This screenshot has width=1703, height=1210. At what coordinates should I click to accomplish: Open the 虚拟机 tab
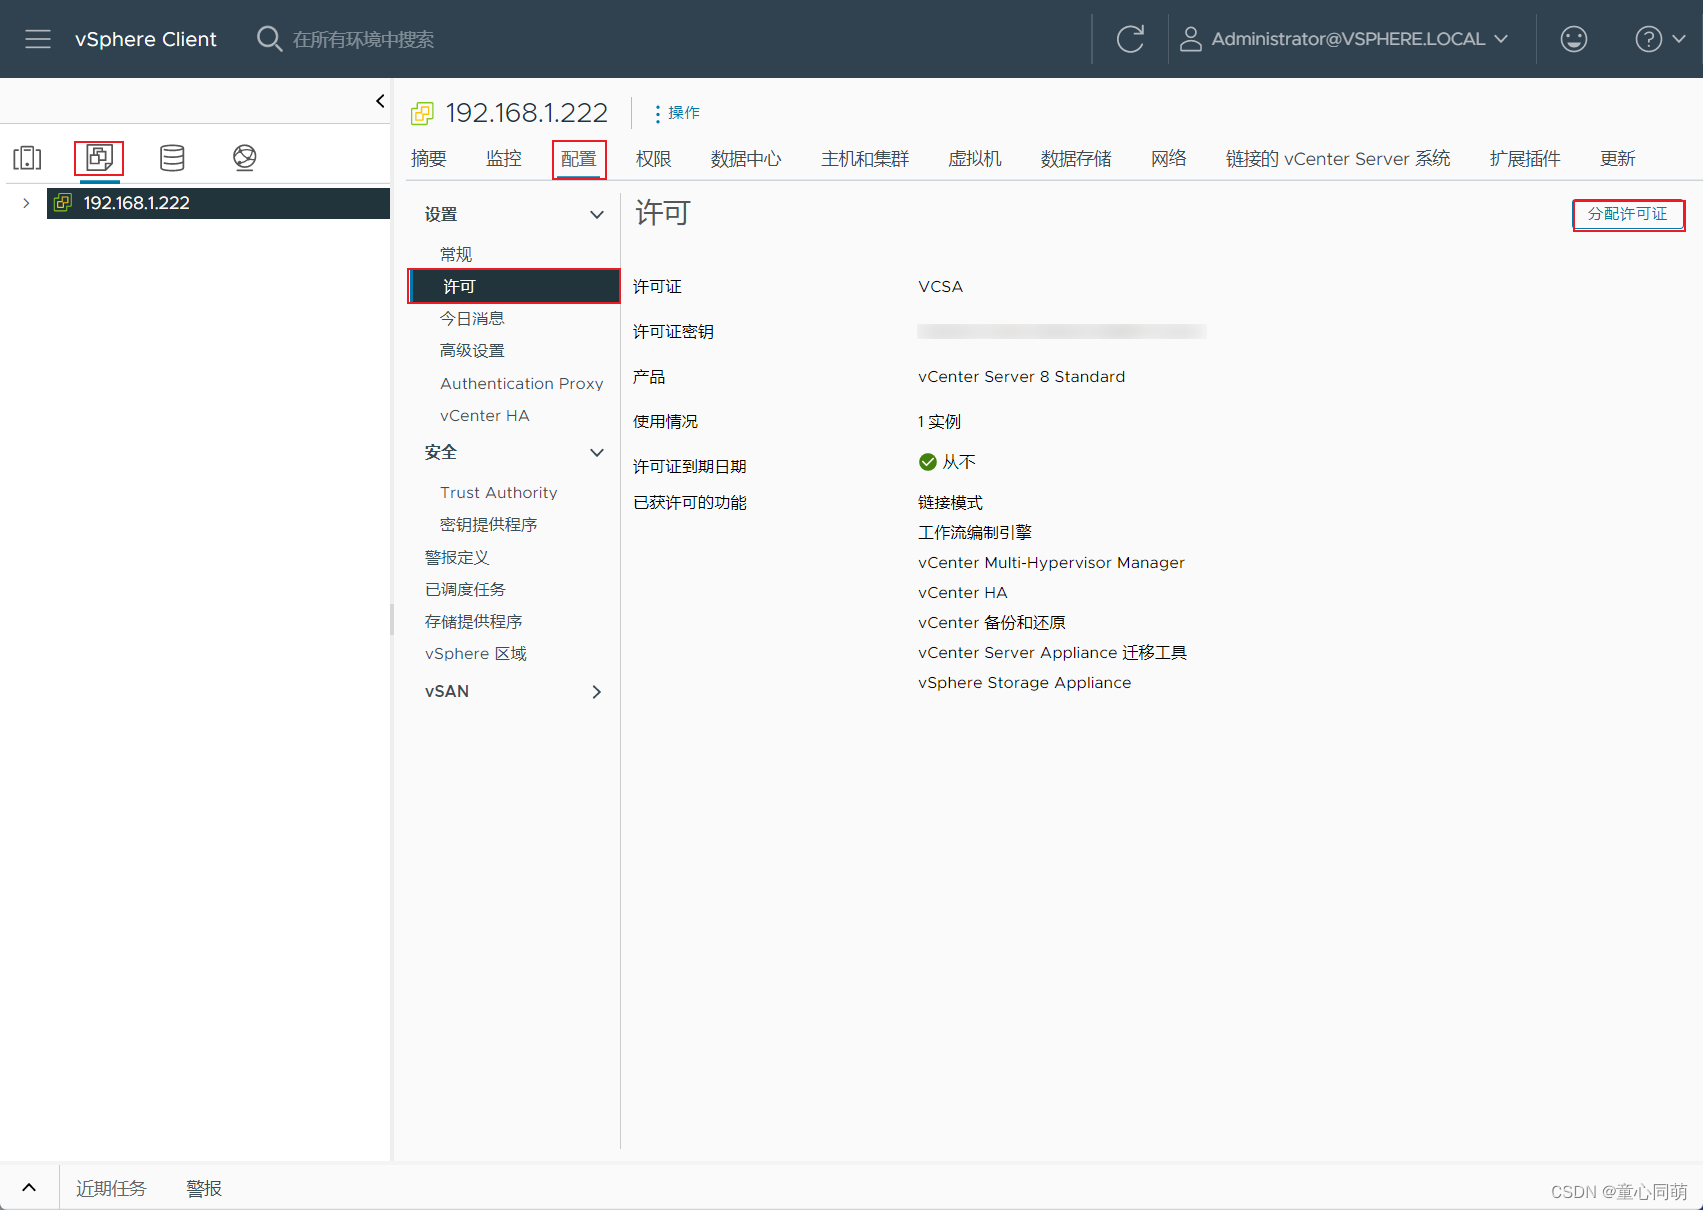[974, 158]
